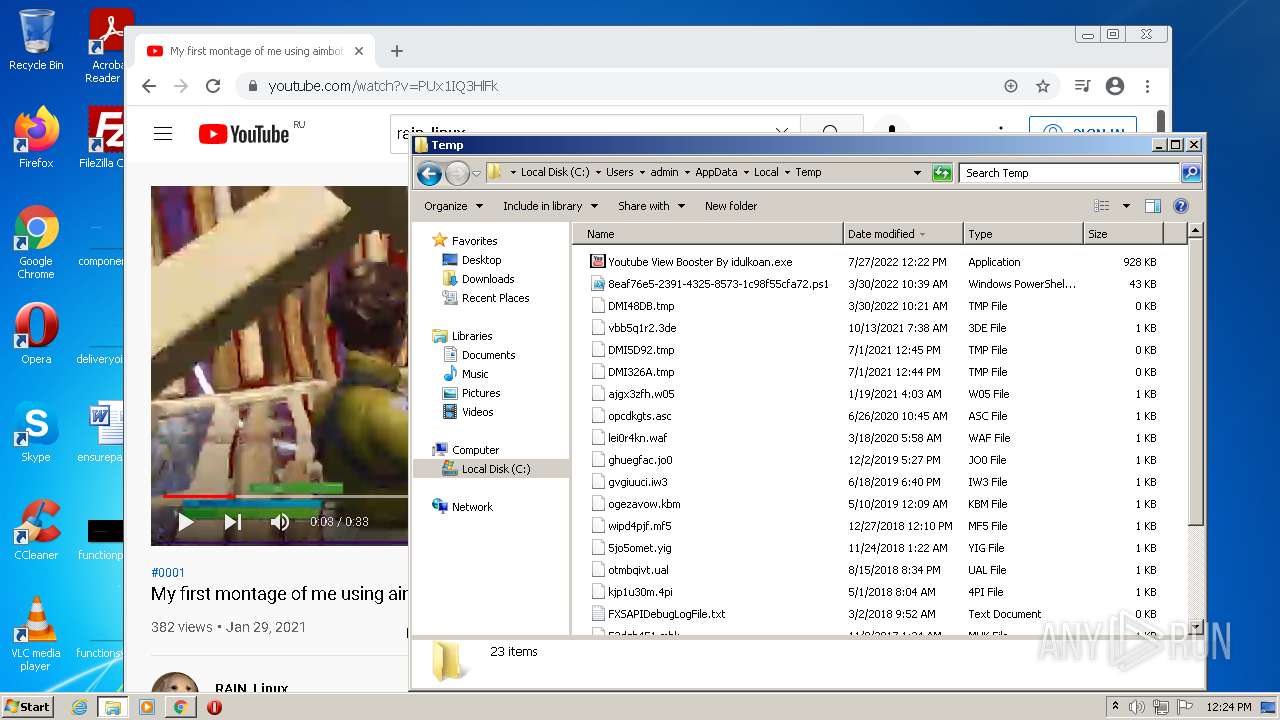Screen dimensions: 1280x720
Task: Click #0001 hashtag link
Action: coord(168,573)
